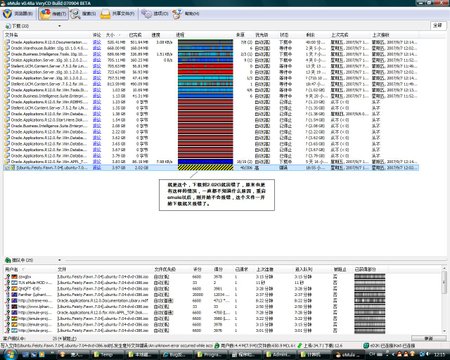Click the flag icon of the Panther queue user
Viewport: 450px width, 360px height.
14,295
